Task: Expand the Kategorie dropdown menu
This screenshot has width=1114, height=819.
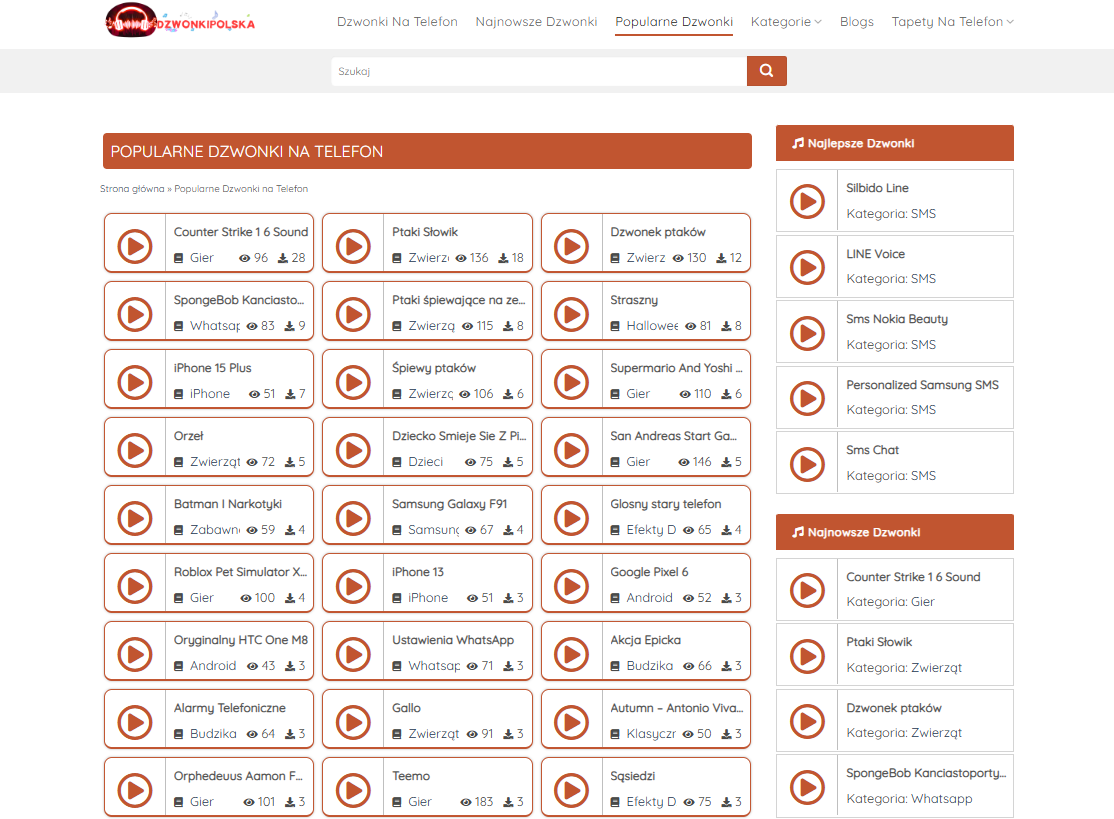Action: point(786,22)
